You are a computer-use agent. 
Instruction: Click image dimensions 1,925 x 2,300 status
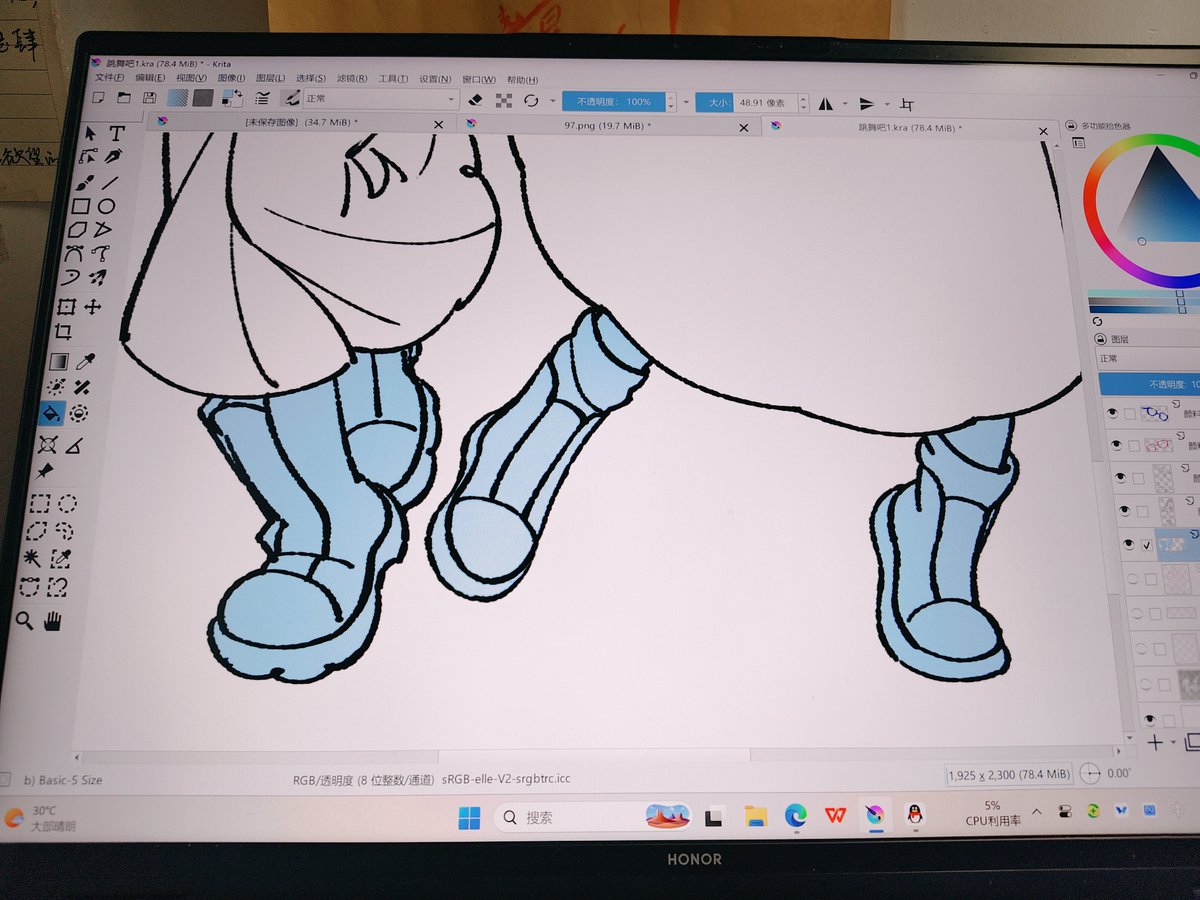pos(1007,774)
